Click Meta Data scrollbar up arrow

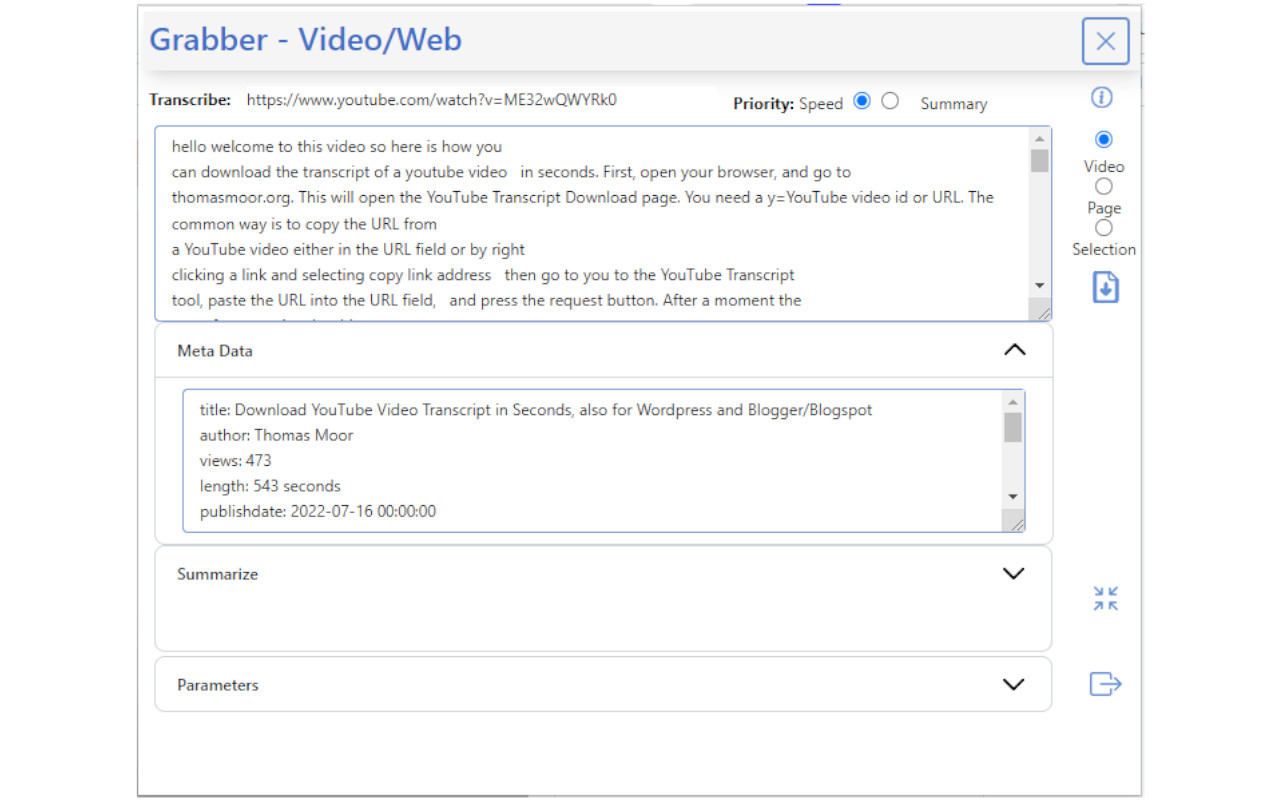pyautogui.click(x=1013, y=401)
